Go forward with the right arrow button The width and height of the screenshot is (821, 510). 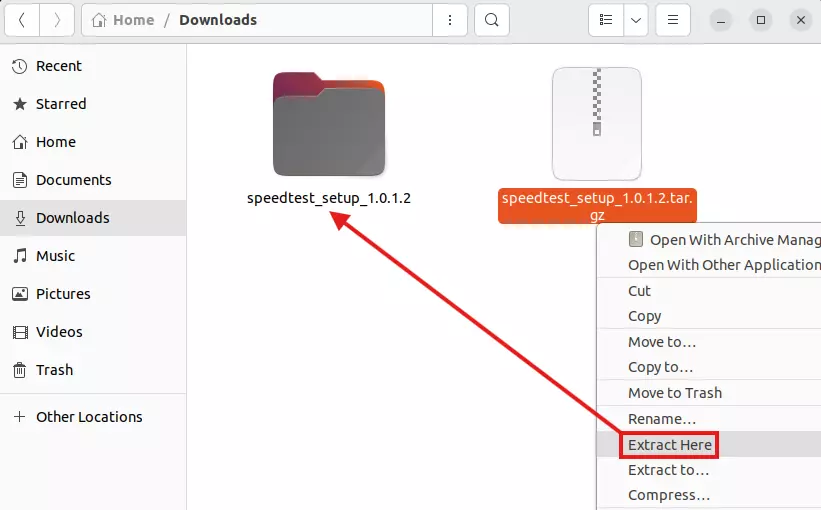[57, 20]
